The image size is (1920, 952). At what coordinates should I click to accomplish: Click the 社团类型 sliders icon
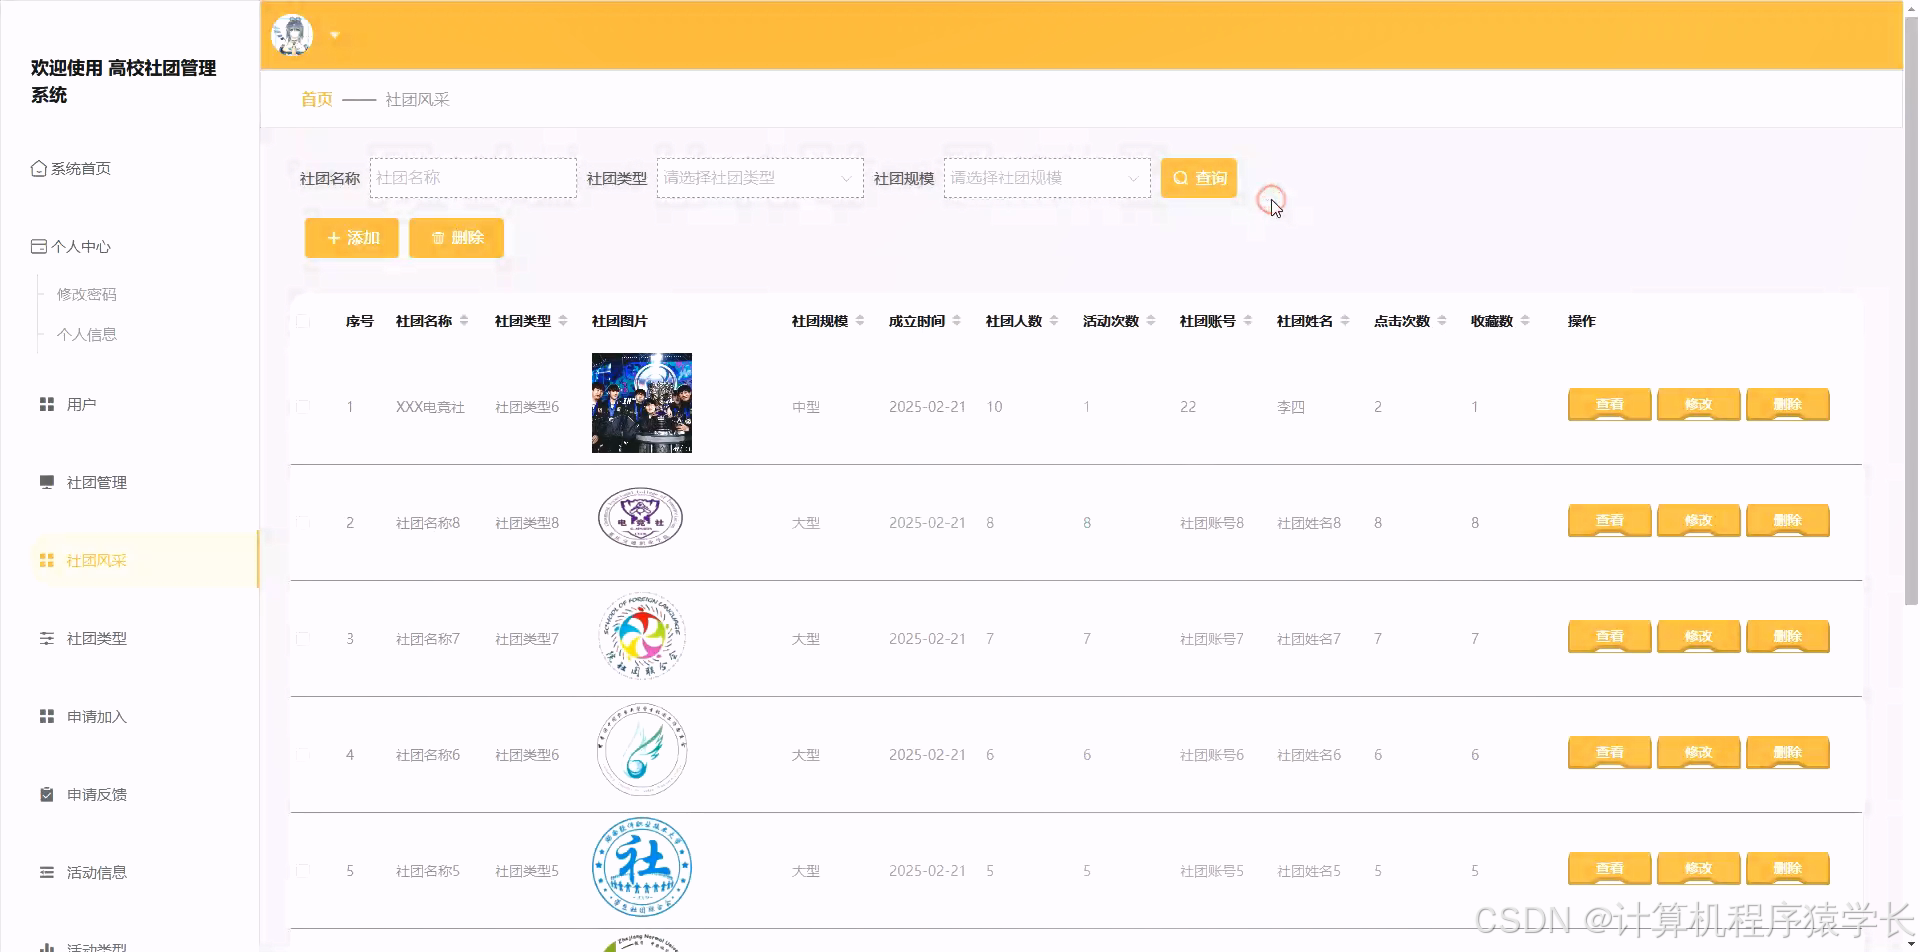pos(47,638)
